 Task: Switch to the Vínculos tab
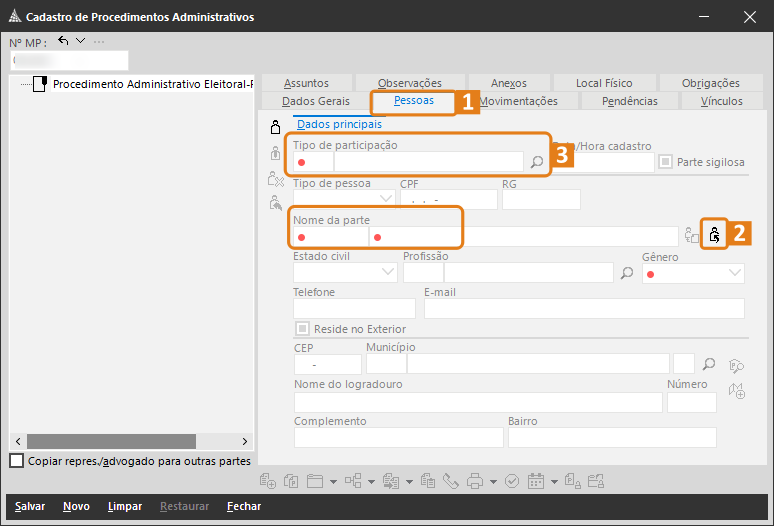722,101
